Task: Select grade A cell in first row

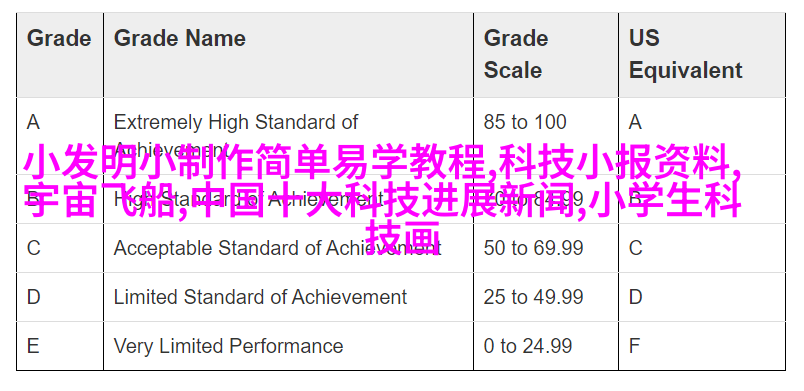Action: [60, 136]
